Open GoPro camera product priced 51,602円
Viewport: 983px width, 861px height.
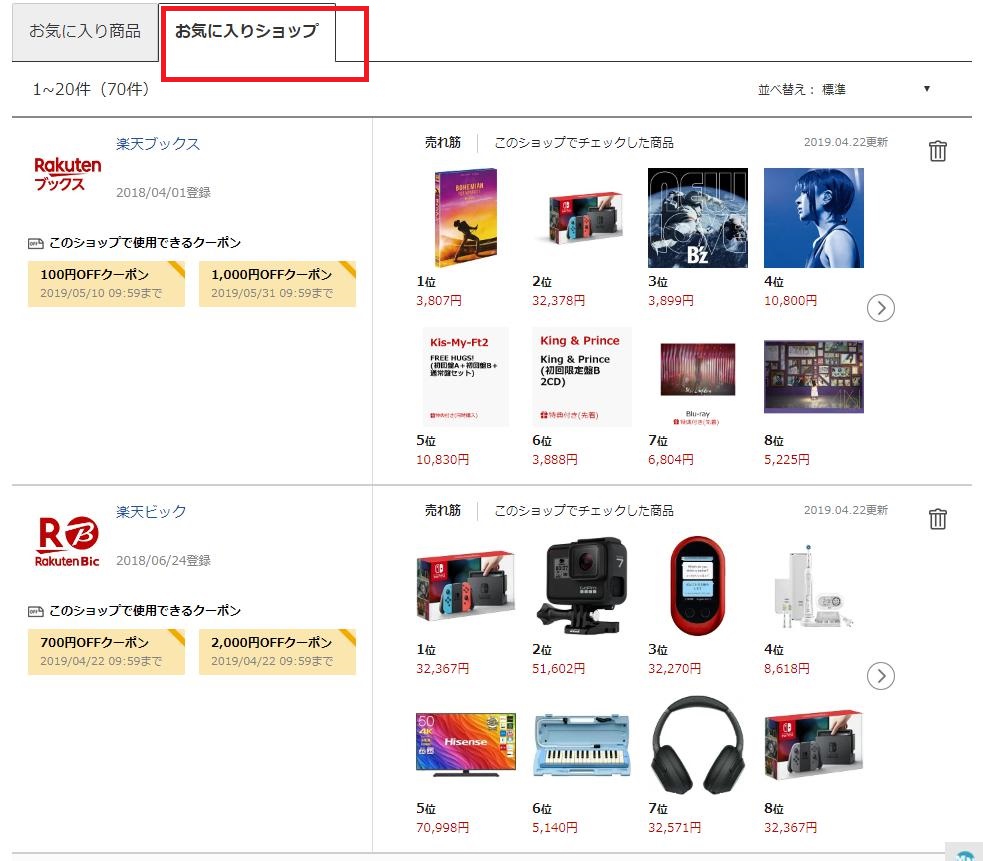[582, 585]
